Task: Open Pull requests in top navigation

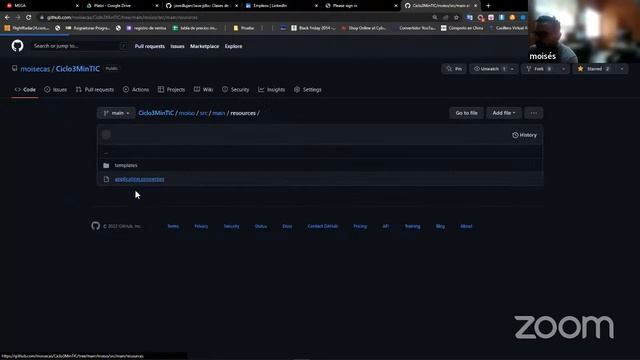Action: coord(150,46)
